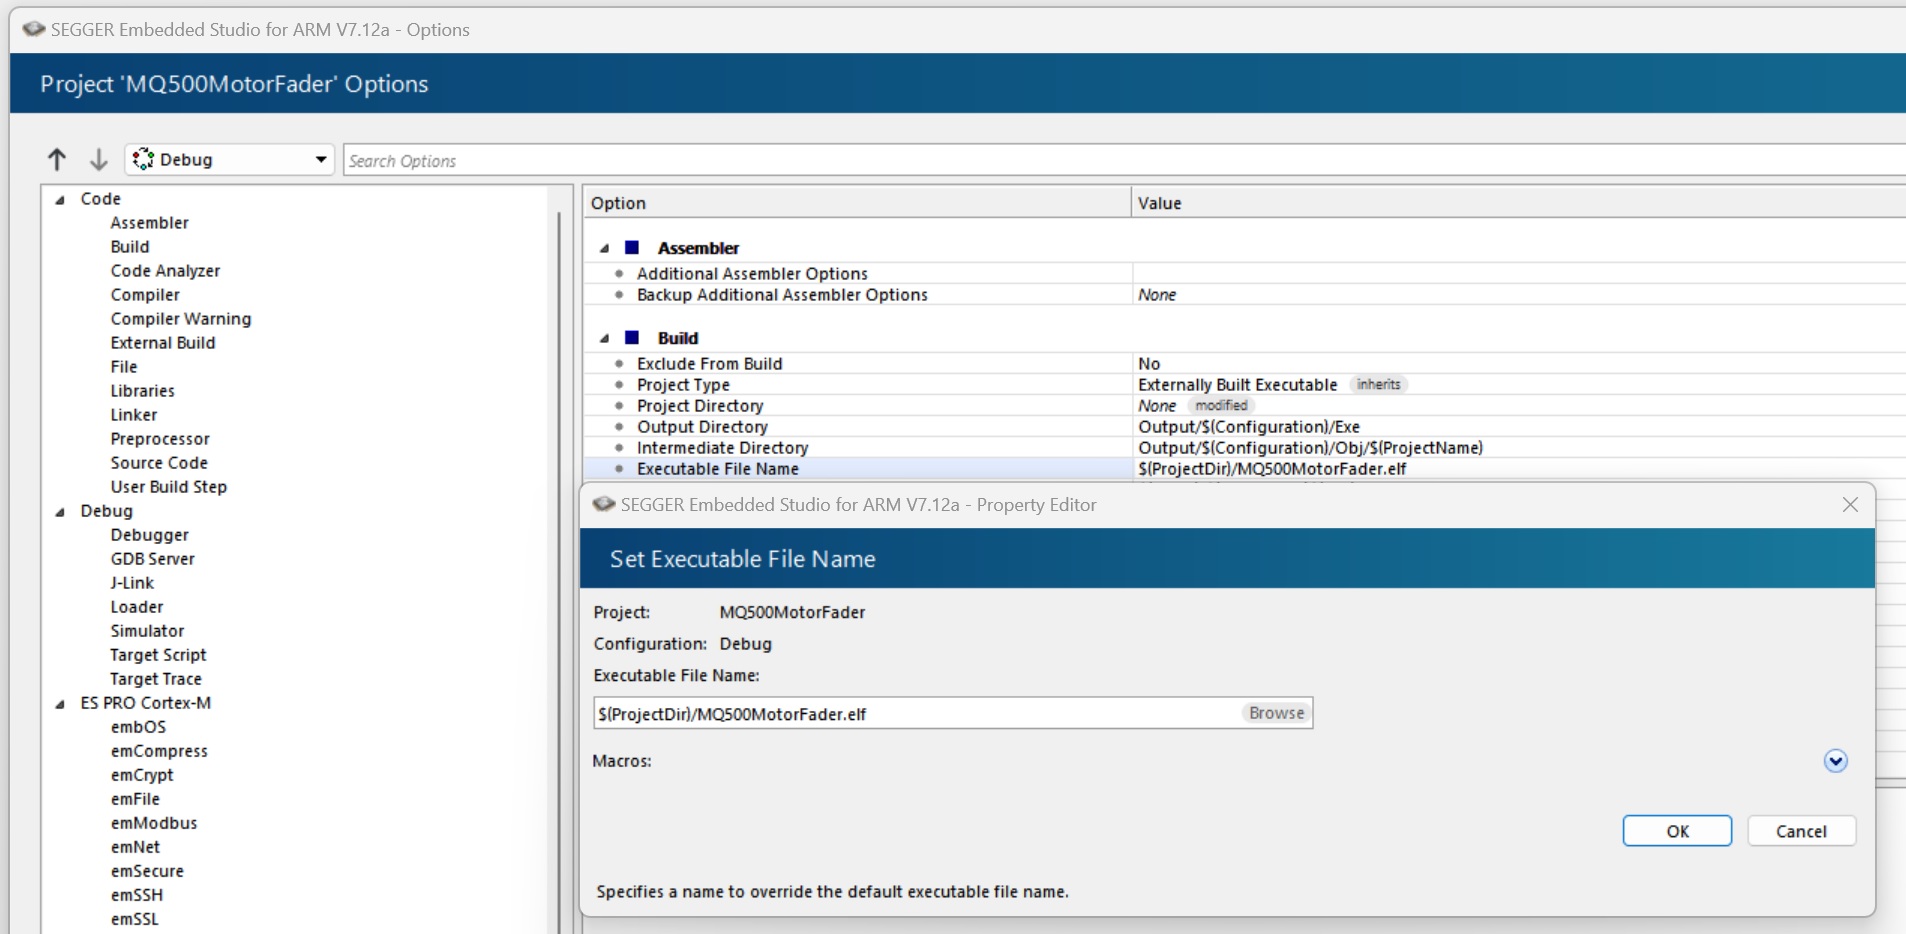Open the Debug configuration dropdown
The height and width of the screenshot is (934, 1906).
[x=229, y=159]
